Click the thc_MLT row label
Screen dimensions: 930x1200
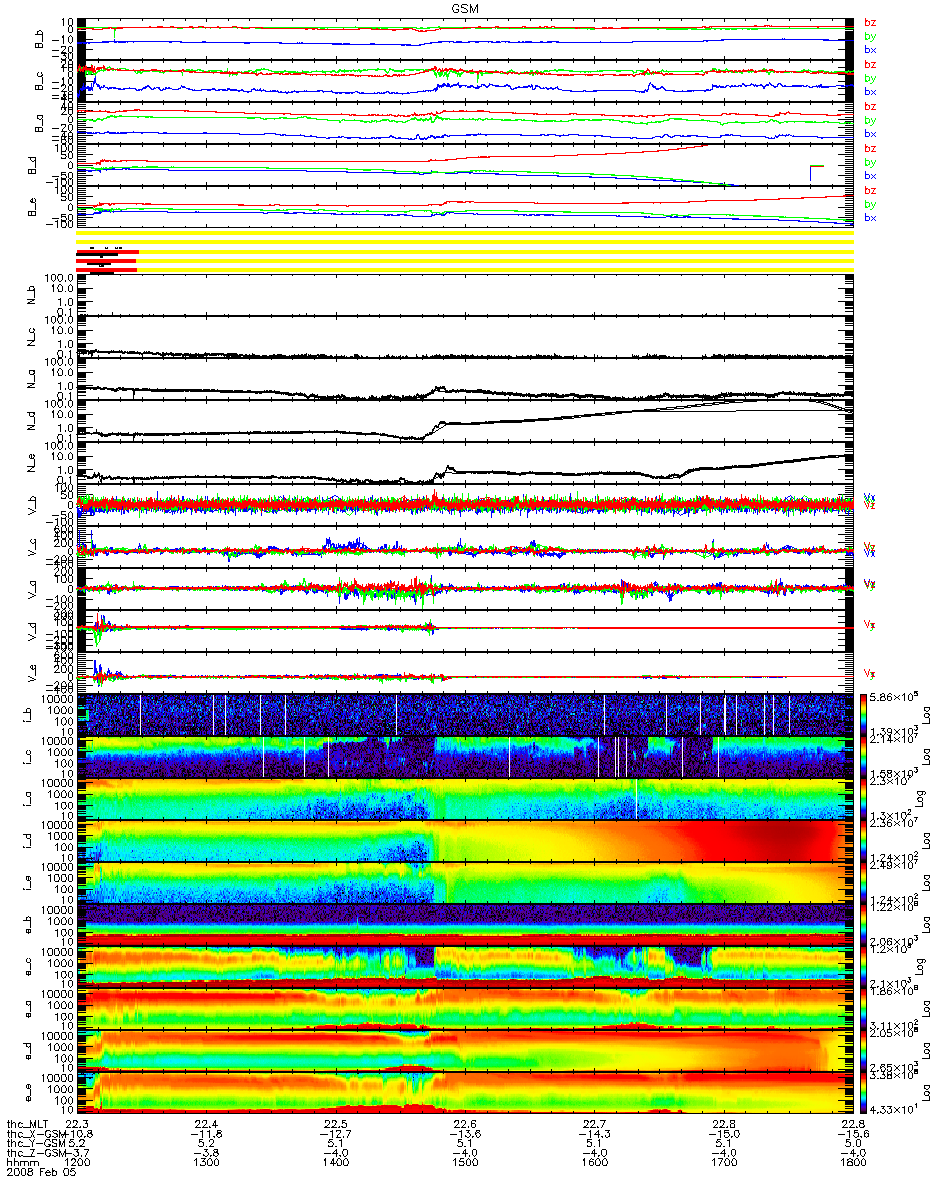tap(28, 1124)
